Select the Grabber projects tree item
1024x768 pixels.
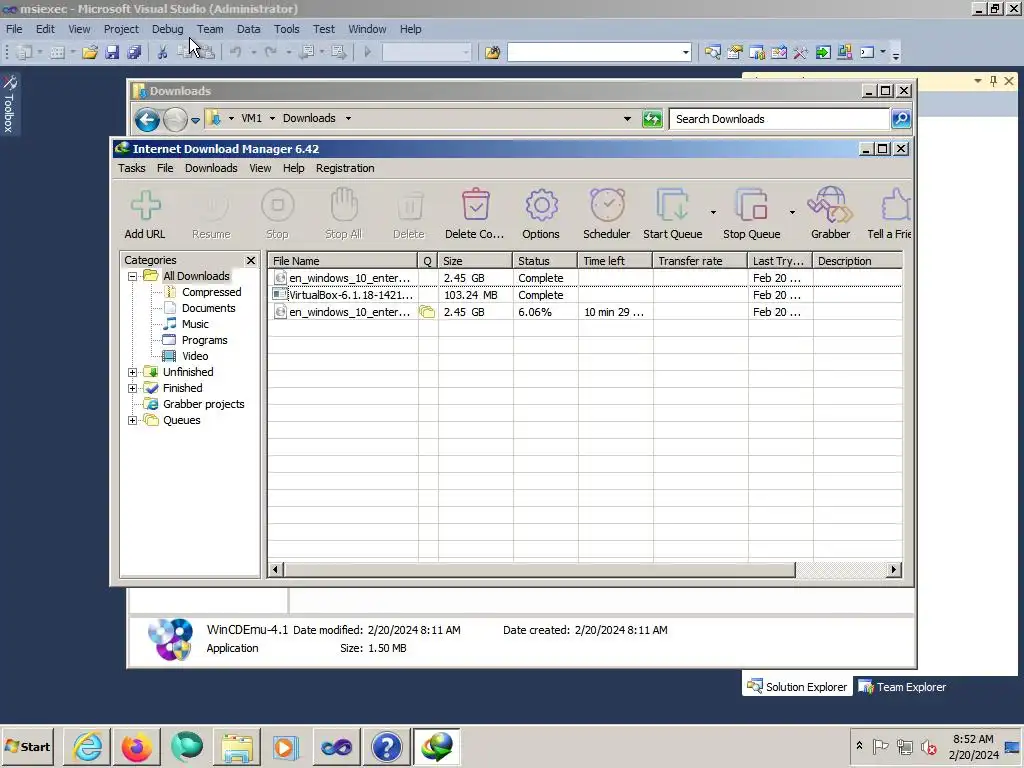click(x=203, y=404)
